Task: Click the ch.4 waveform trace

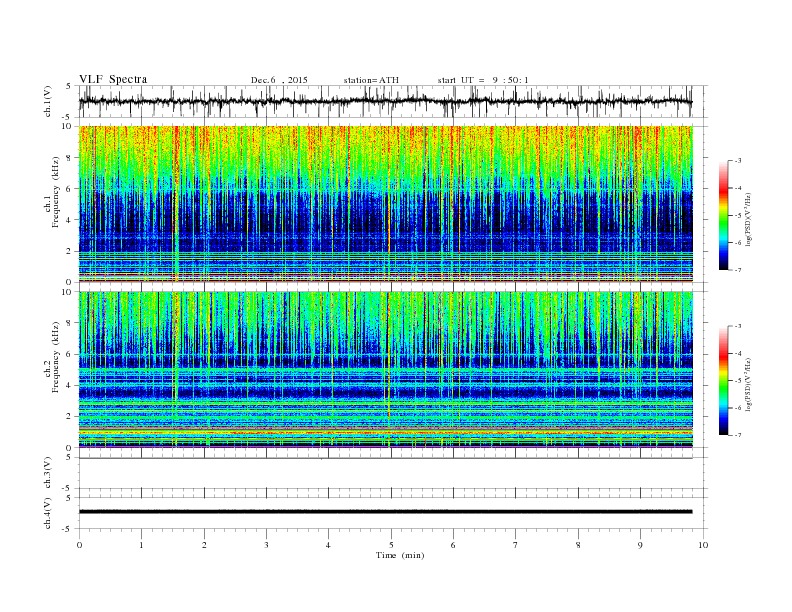Action: pyautogui.click(x=385, y=512)
